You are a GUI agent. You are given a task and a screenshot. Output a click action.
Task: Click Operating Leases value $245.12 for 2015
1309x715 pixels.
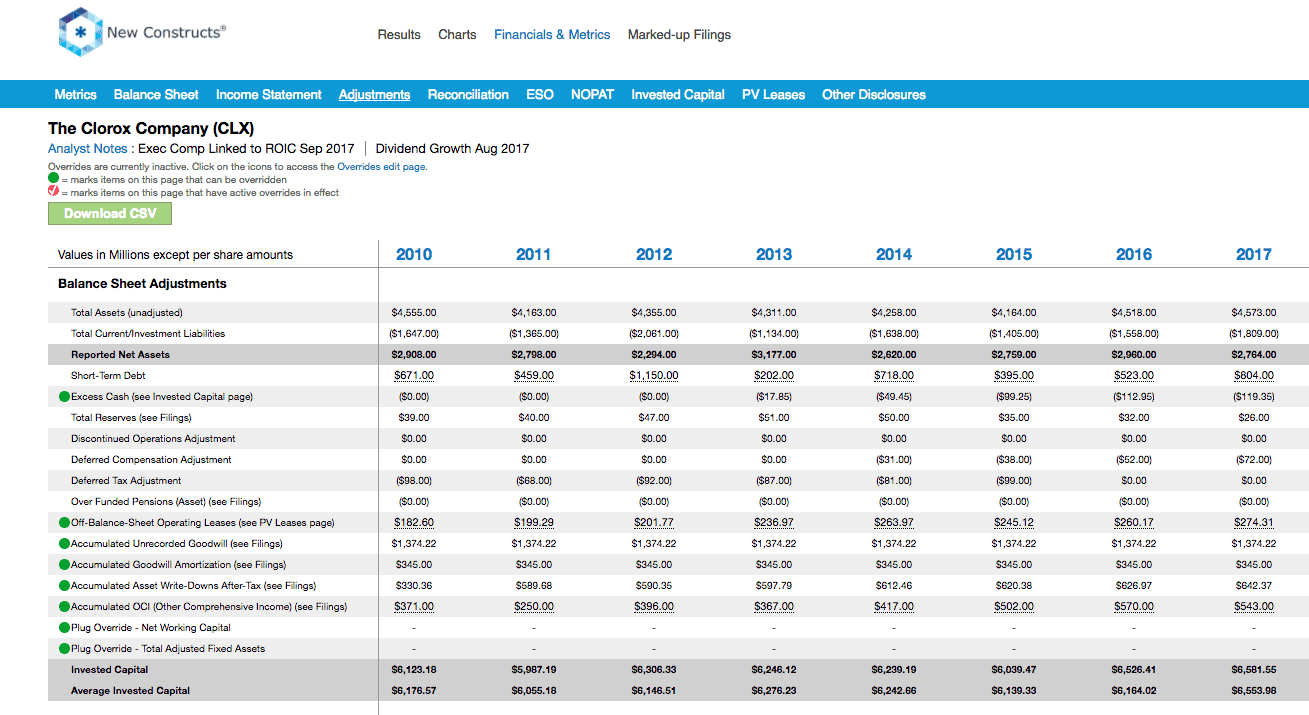point(1014,523)
